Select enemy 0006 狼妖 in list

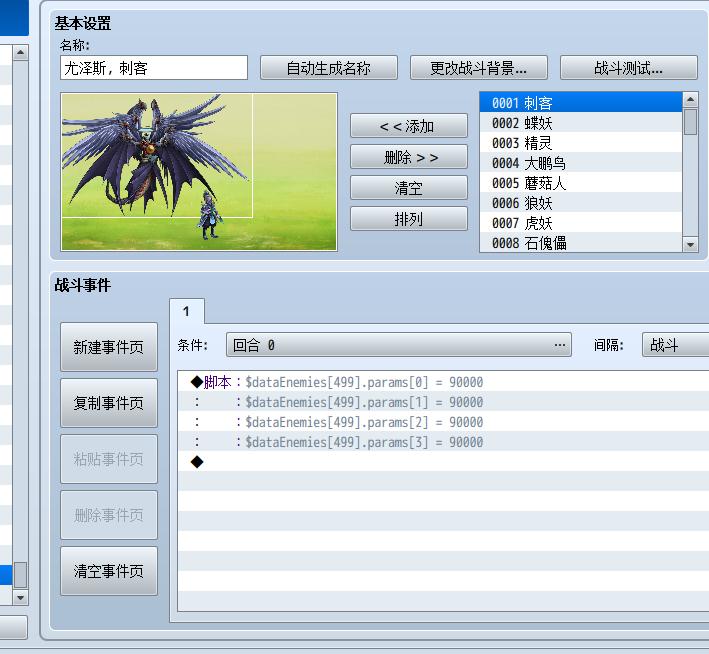pos(581,202)
